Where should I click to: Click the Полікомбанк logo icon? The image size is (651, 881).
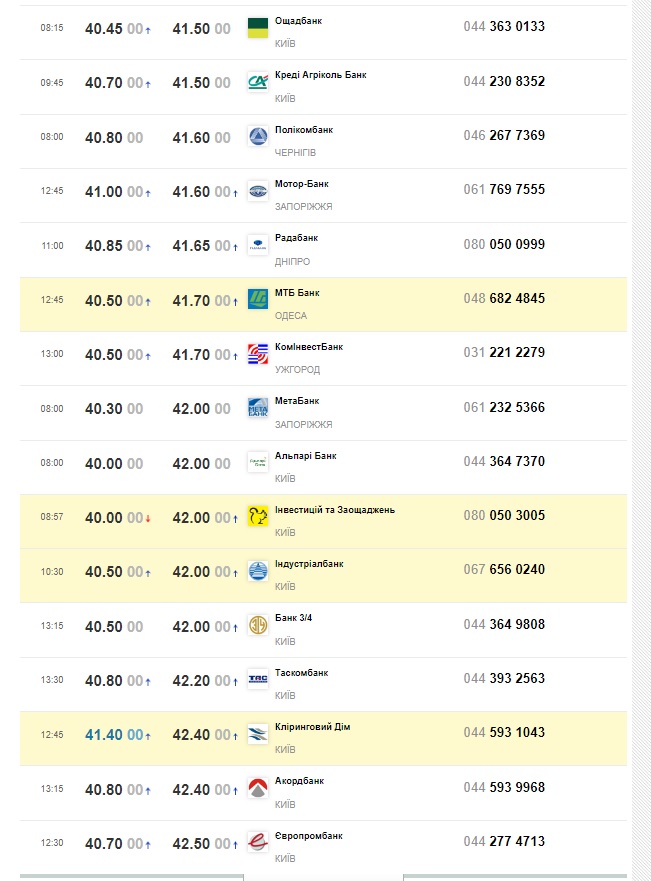[x=258, y=137]
